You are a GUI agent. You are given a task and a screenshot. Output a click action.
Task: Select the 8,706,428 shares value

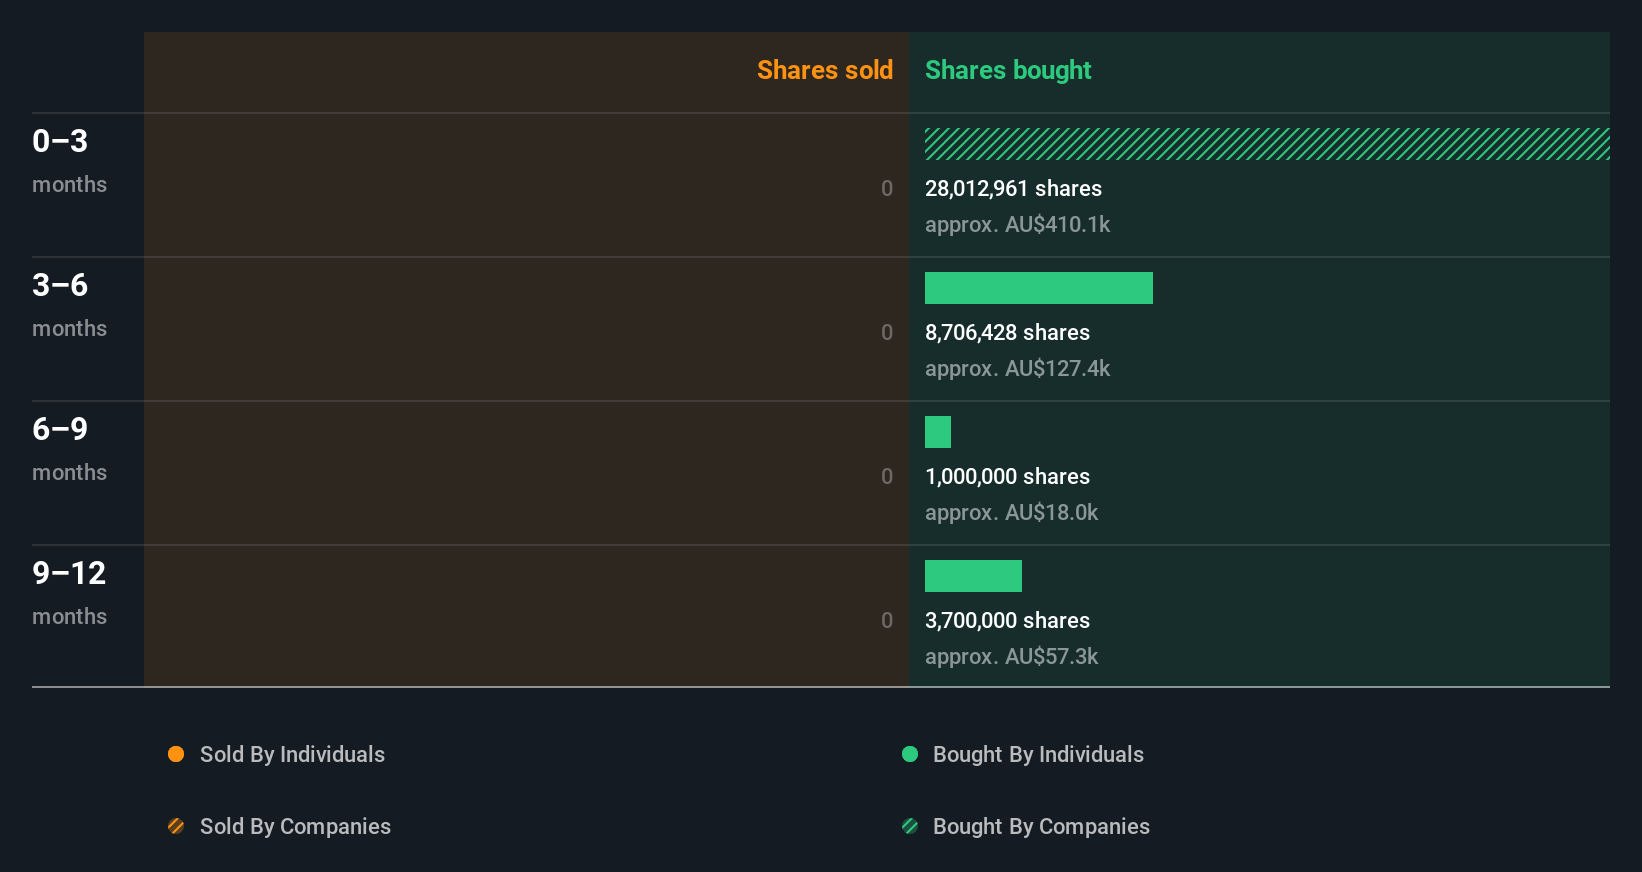[1007, 332]
